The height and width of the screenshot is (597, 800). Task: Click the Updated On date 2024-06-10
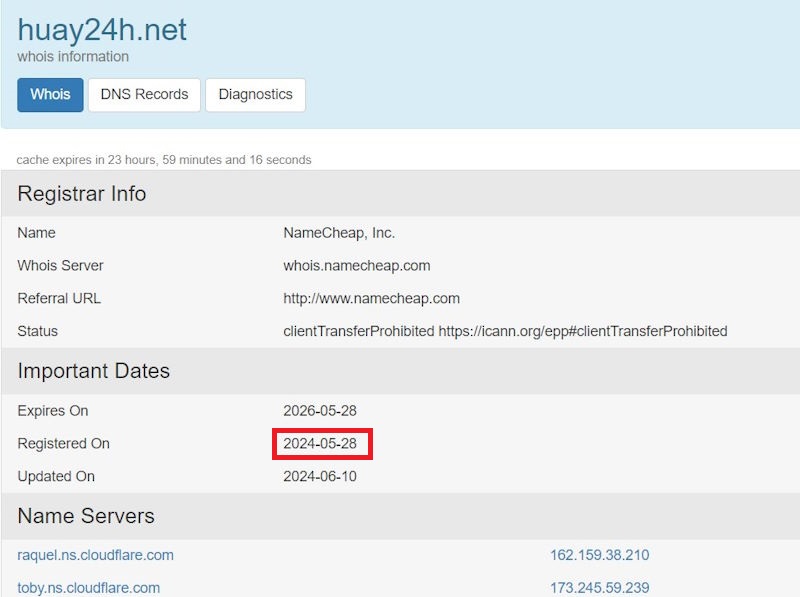[x=320, y=477]
